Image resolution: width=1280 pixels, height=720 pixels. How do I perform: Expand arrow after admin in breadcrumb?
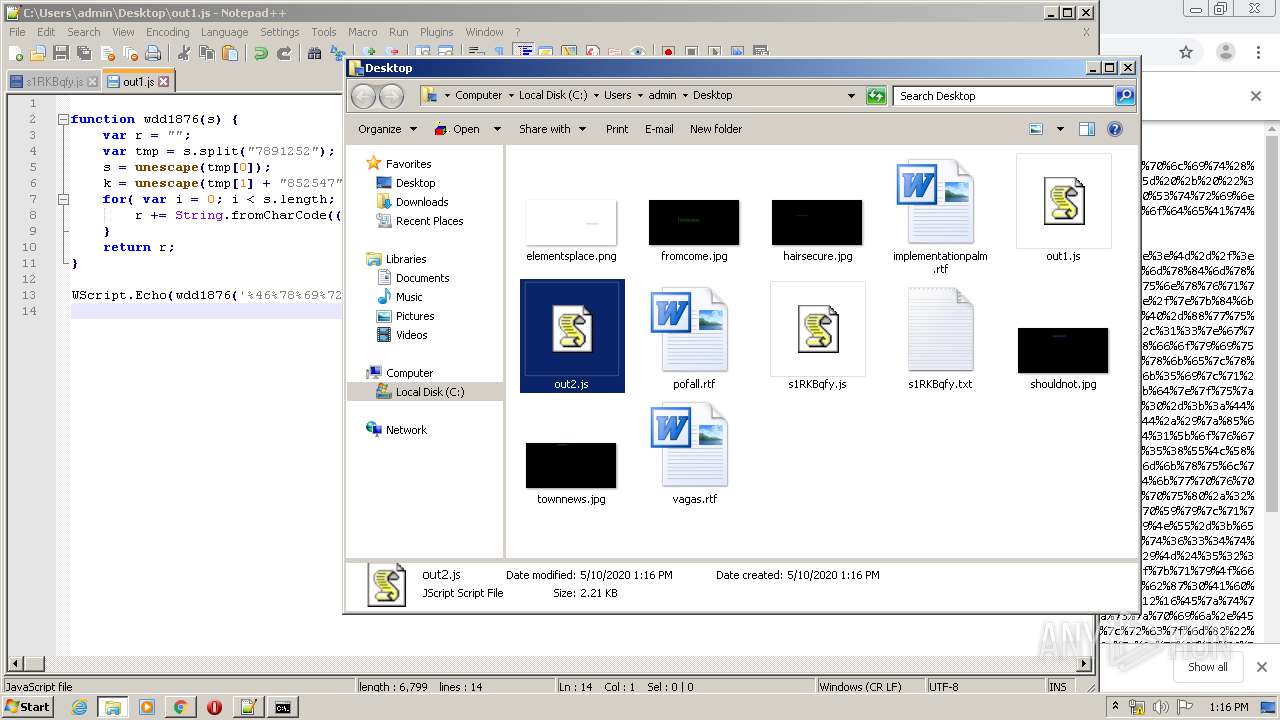coord(686,96)
